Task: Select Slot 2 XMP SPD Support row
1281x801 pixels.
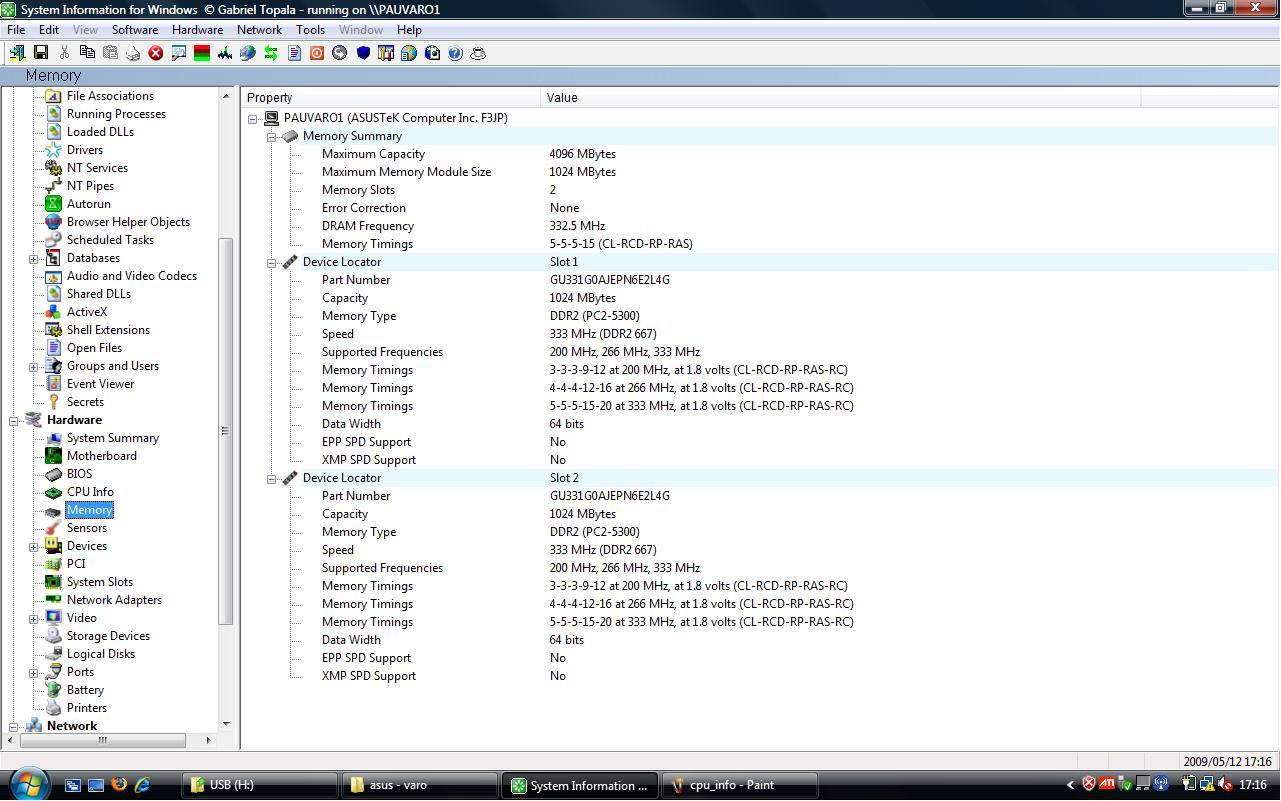Action: pos(759,676)
